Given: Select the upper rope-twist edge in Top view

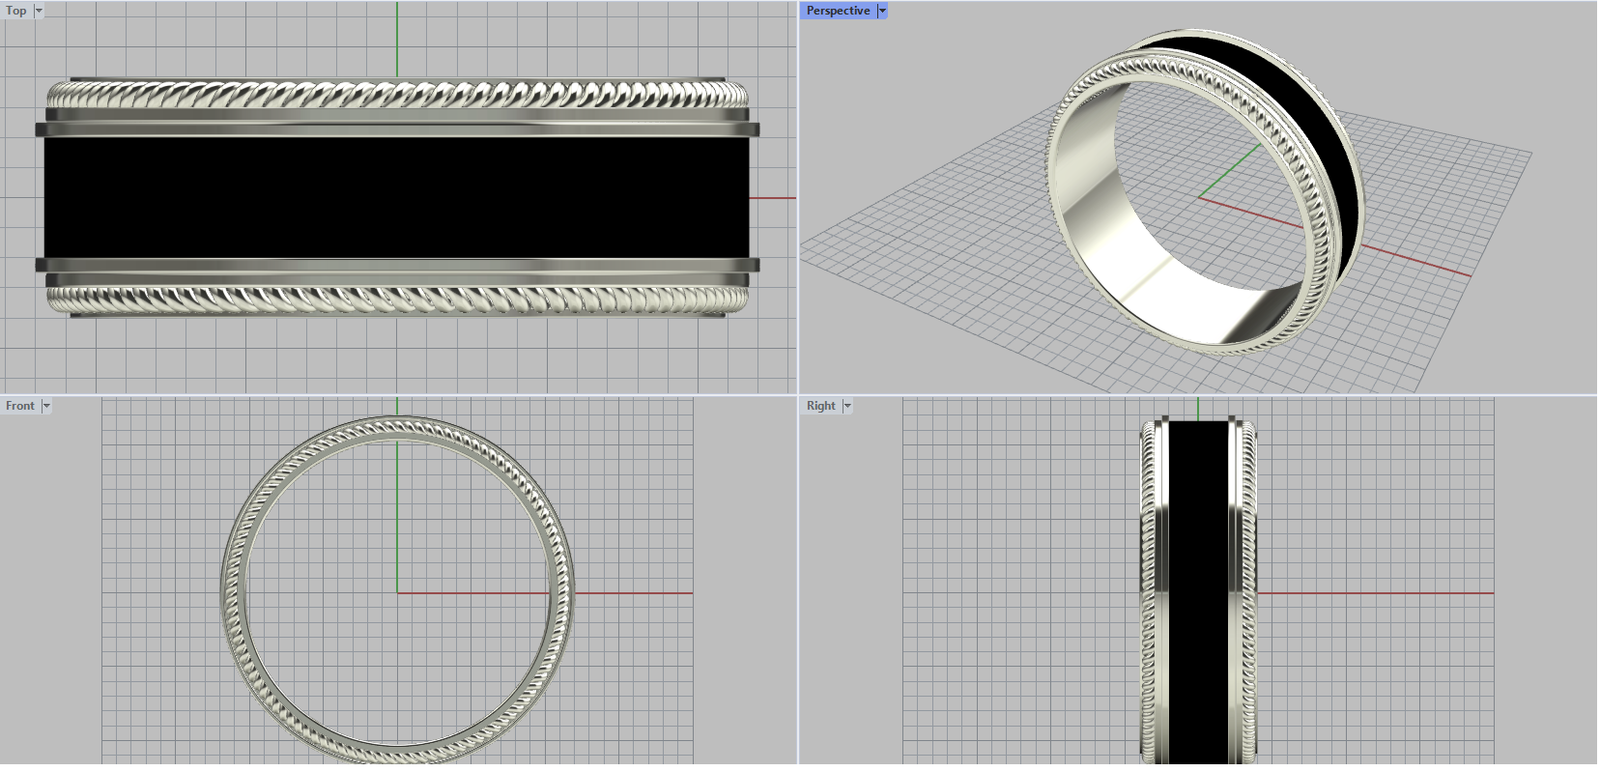Looking at the screenshot, I should [397, 96].
